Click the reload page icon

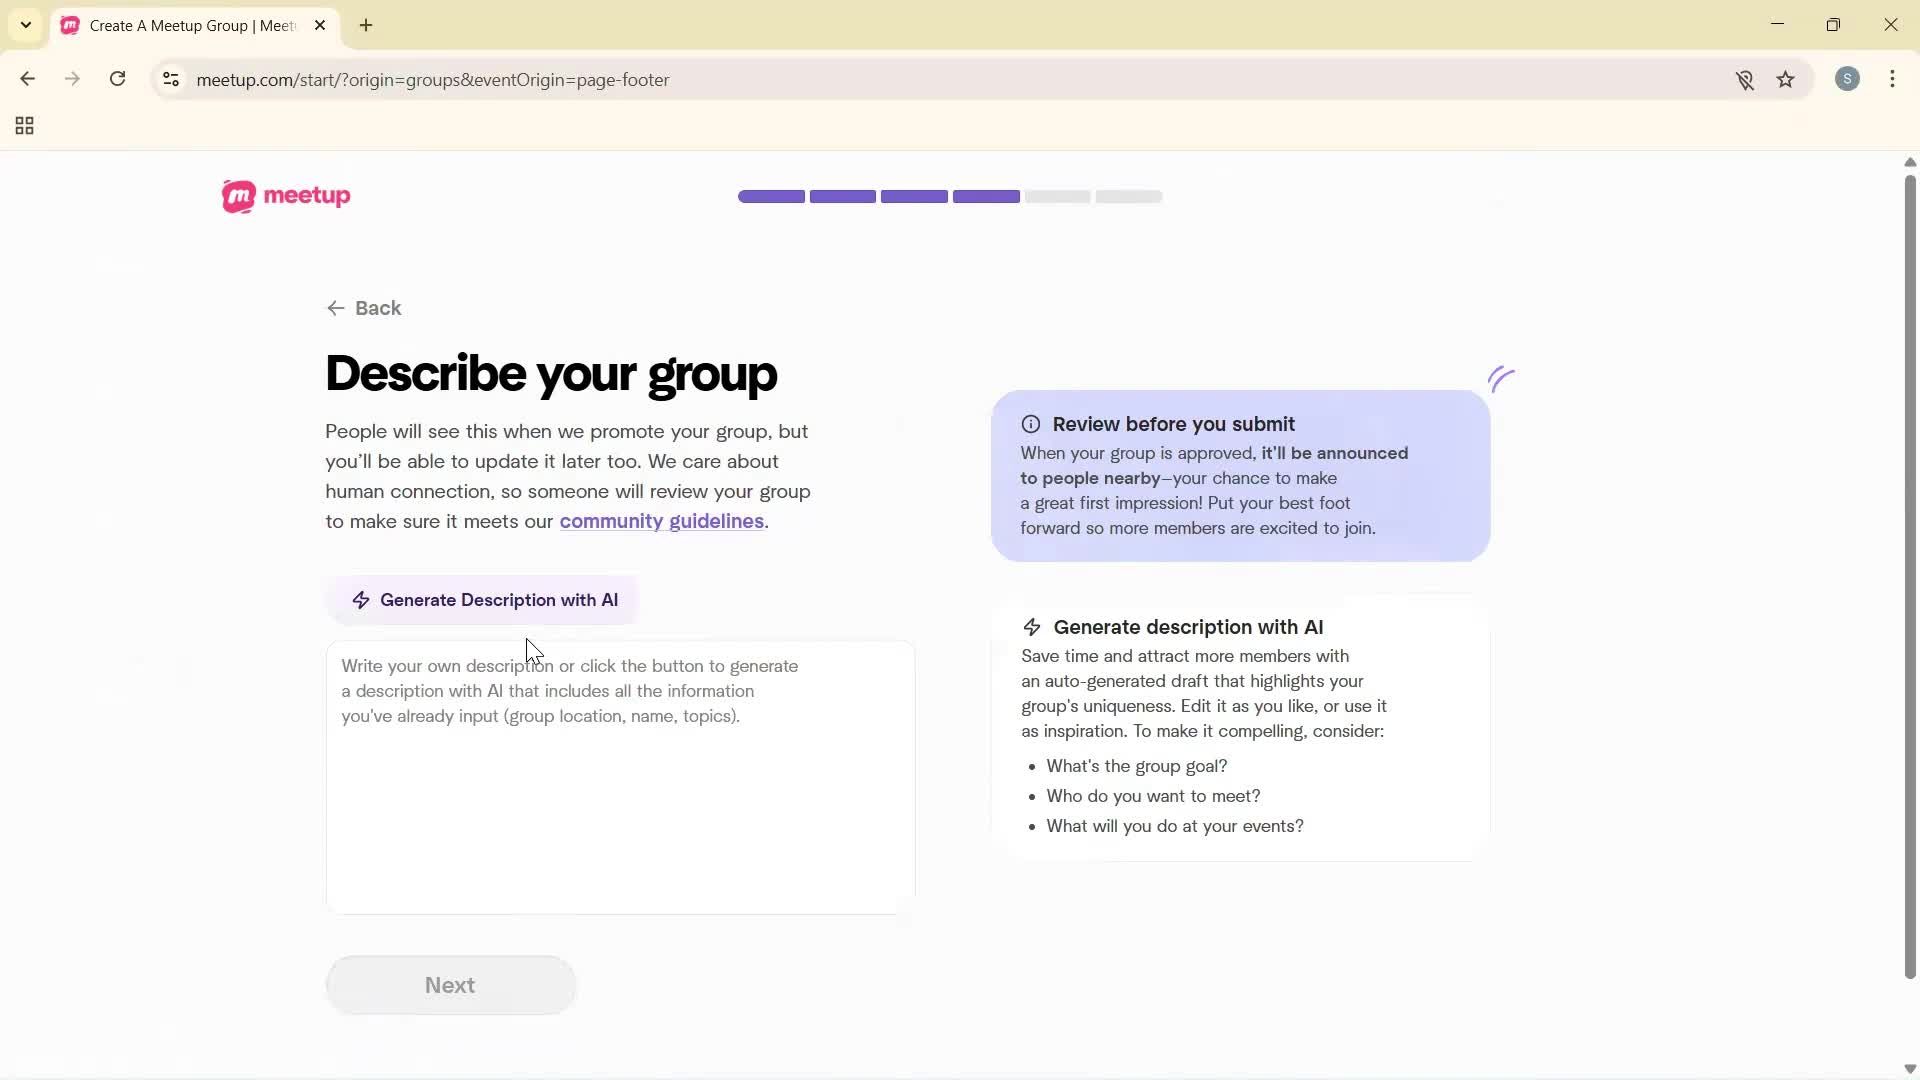point(117,79)
